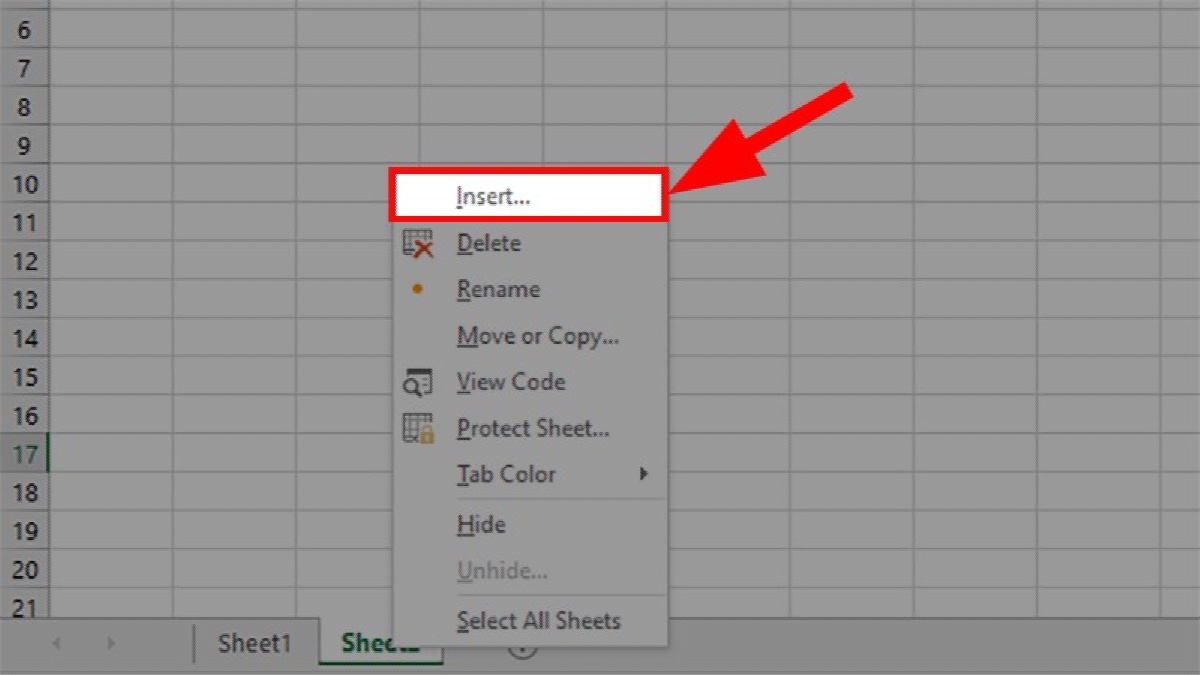Select row 8 header
Viewport: 1200px width, 675px height.
click(24, 108)
